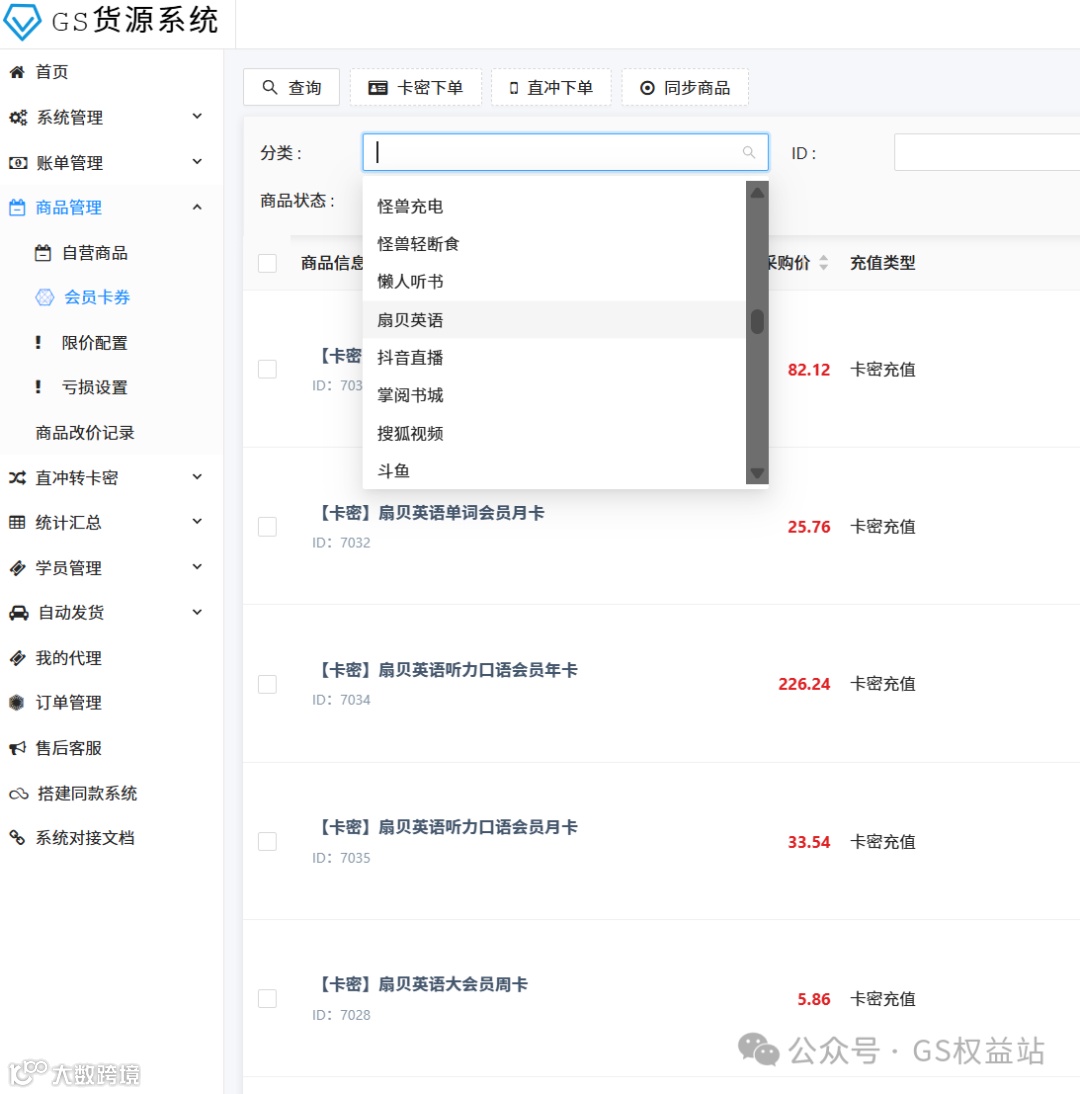Select 怪兽轻断食 from the list

[555, 244]
